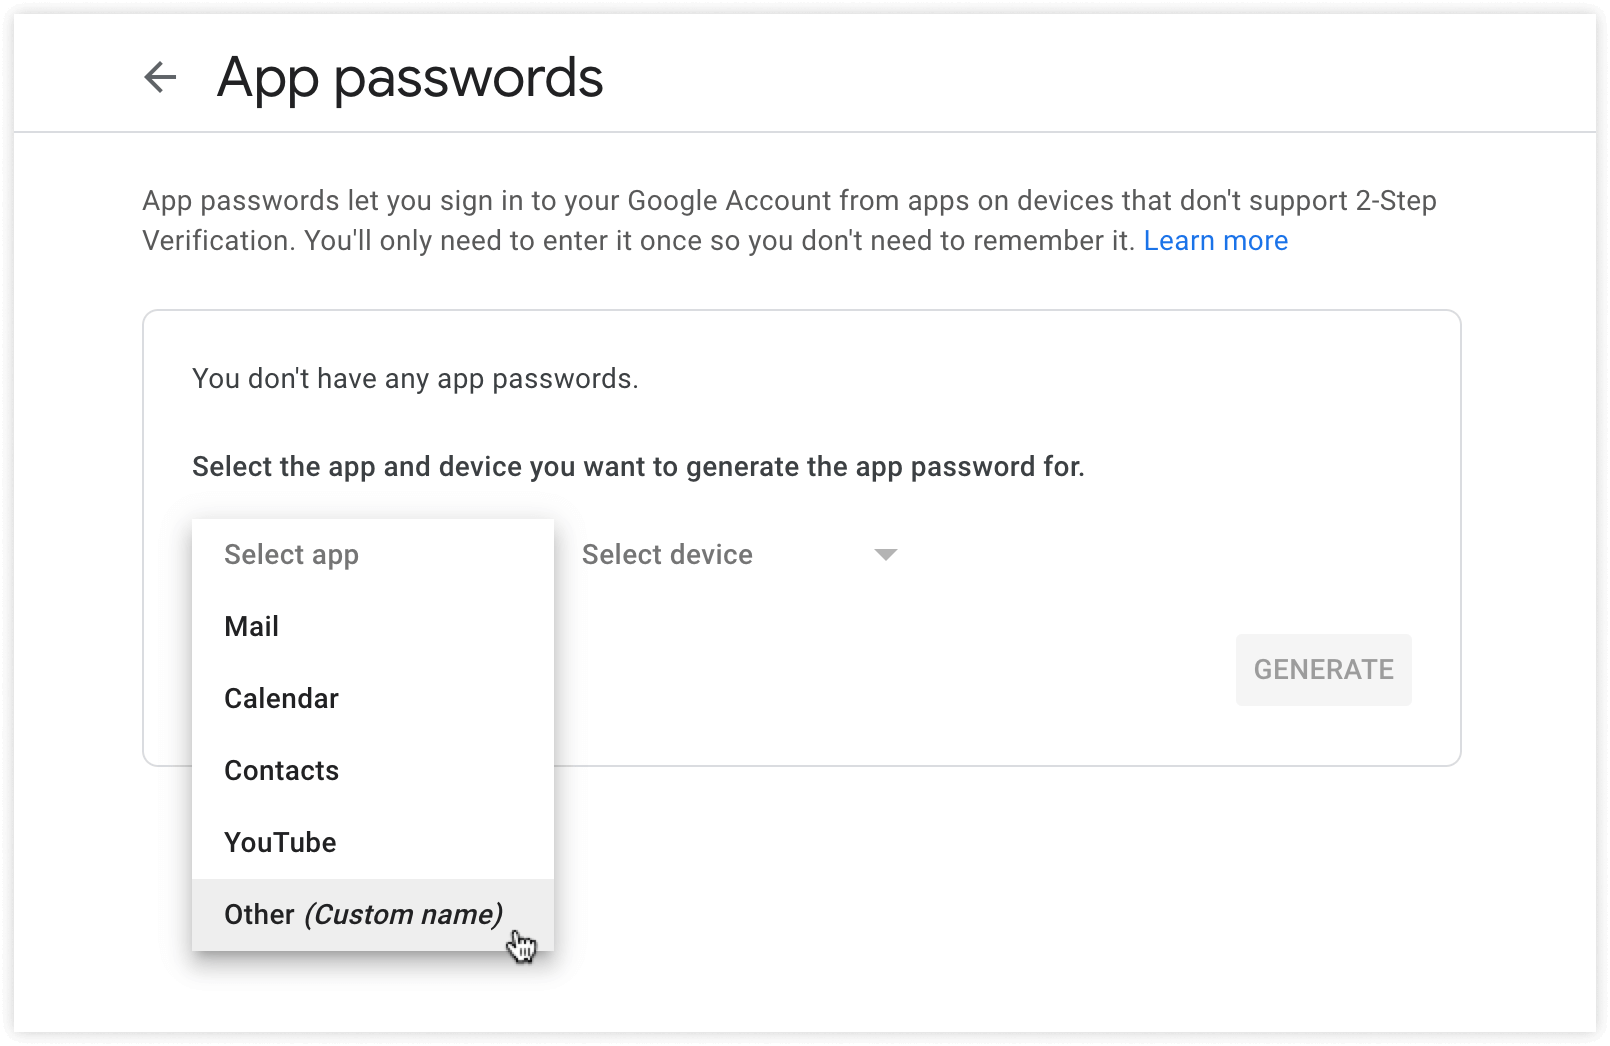Click the instruction text about generating passwords
The width and height of the screenshot is (1610, 1046).
pos(637,466)
